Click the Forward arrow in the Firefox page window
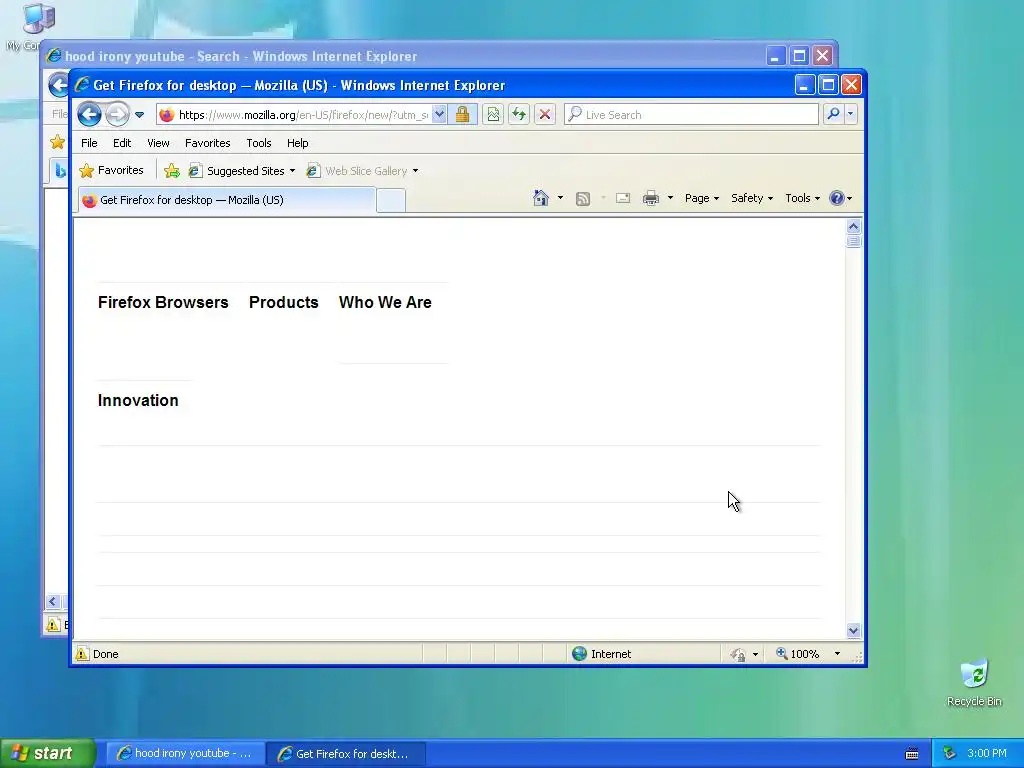This screenshot has width=1024, height=768. pyautogui.click(x=118, y=114)
